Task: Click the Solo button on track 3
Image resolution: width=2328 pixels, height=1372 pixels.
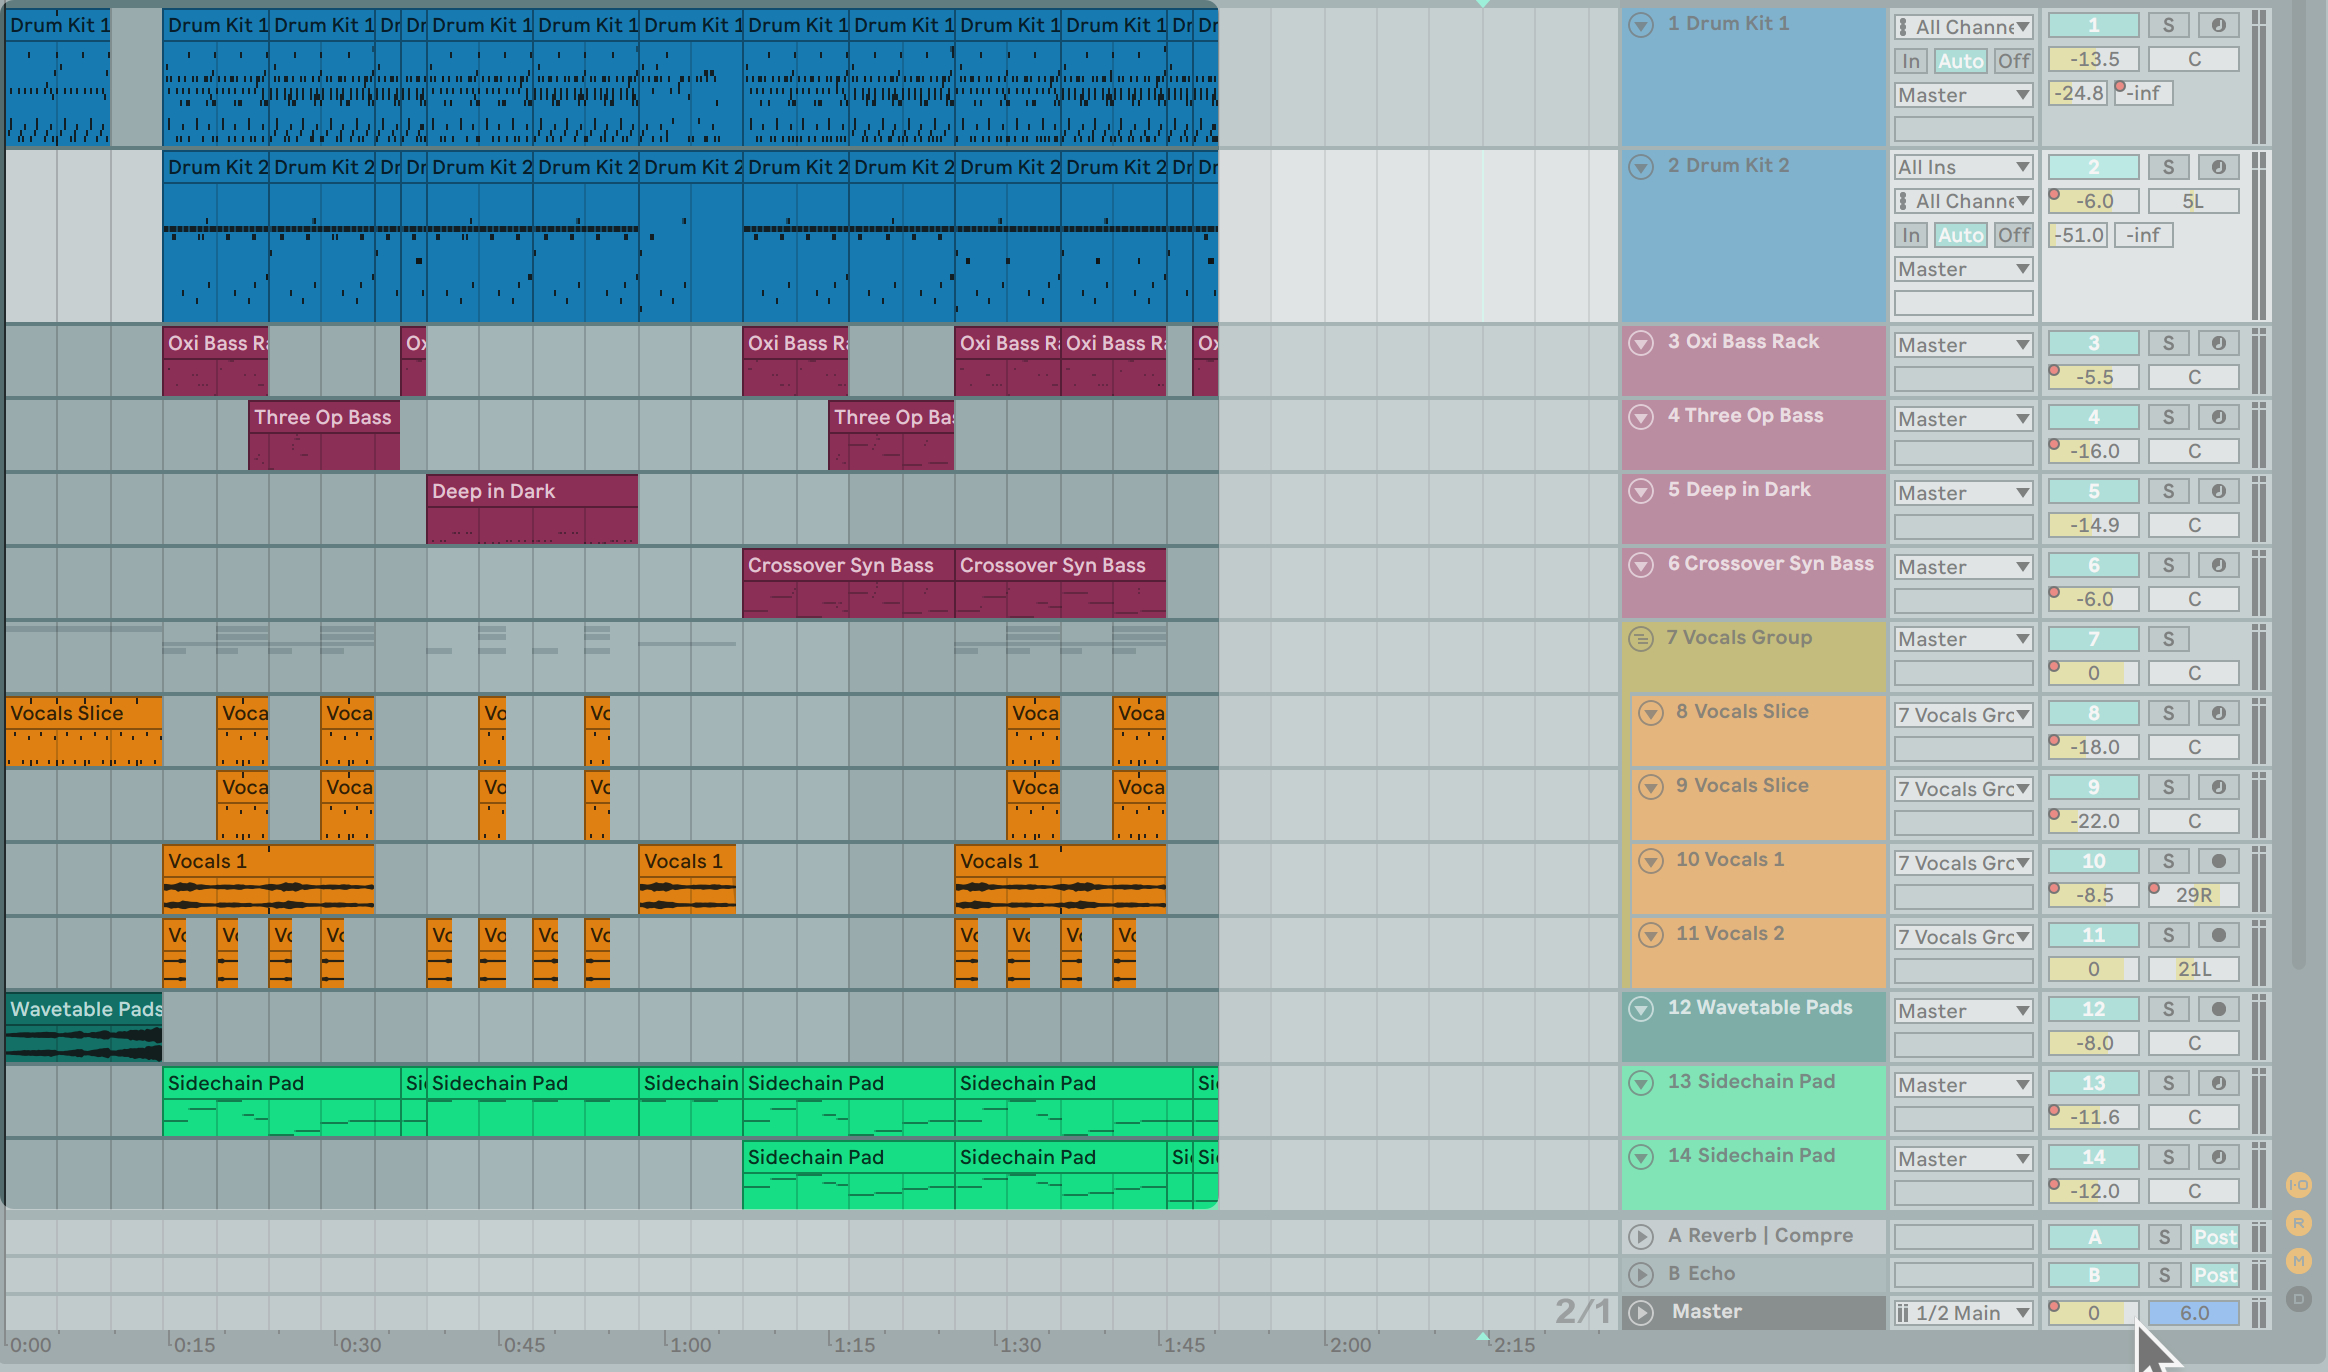Action: (2165, 341)
